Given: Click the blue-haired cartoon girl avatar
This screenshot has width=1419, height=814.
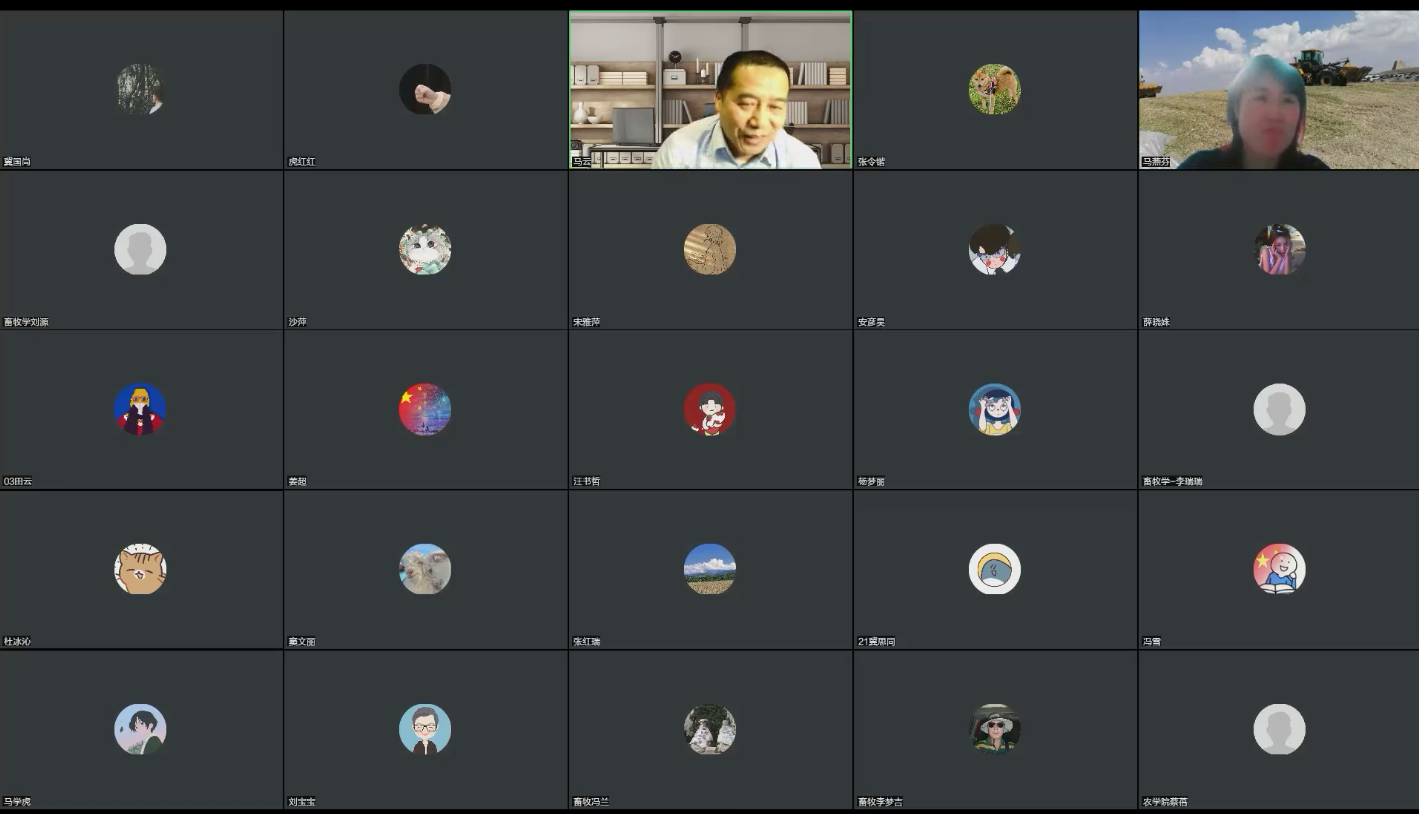Looking at the screenshot, I should coord(994,409).
